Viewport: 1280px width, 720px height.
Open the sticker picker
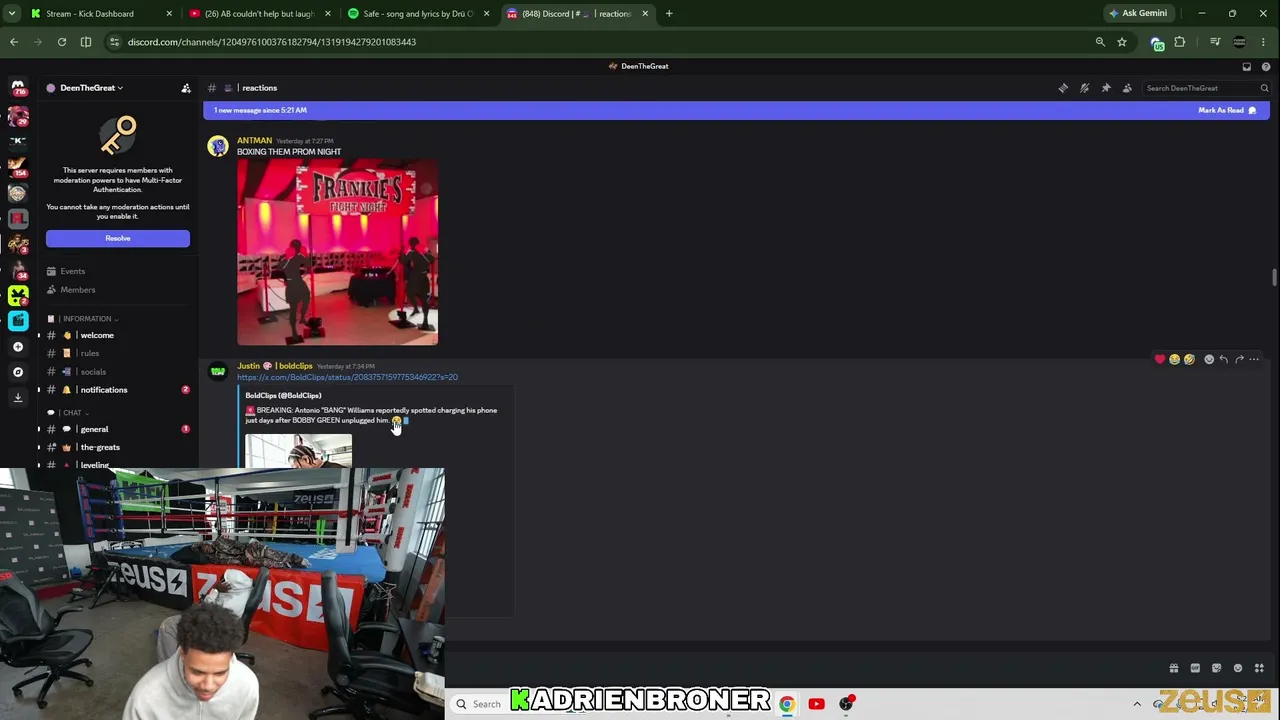1216,668
